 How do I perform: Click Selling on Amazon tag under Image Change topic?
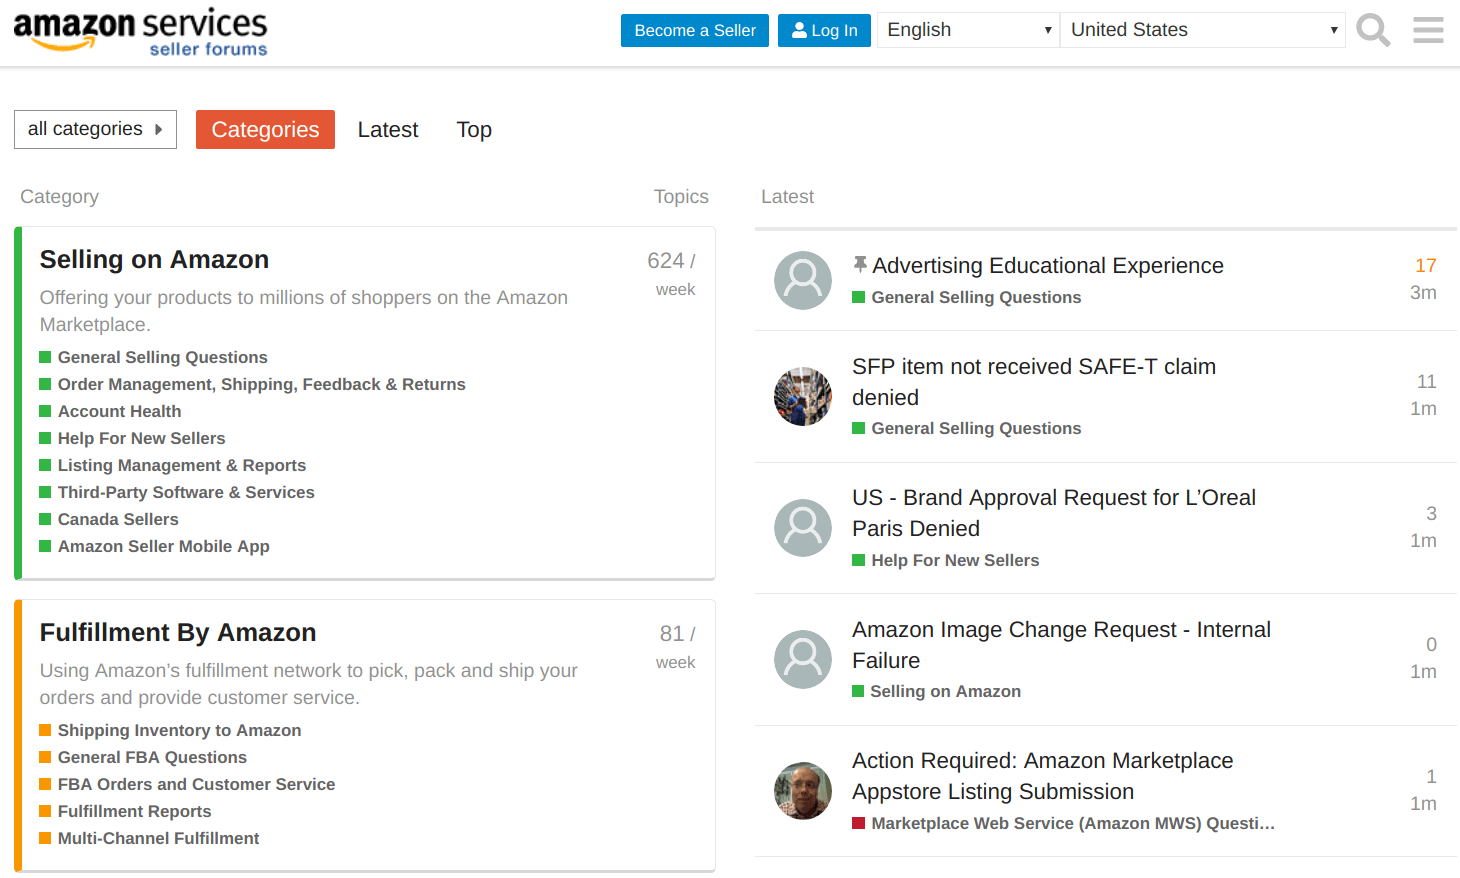coord(945,691)
